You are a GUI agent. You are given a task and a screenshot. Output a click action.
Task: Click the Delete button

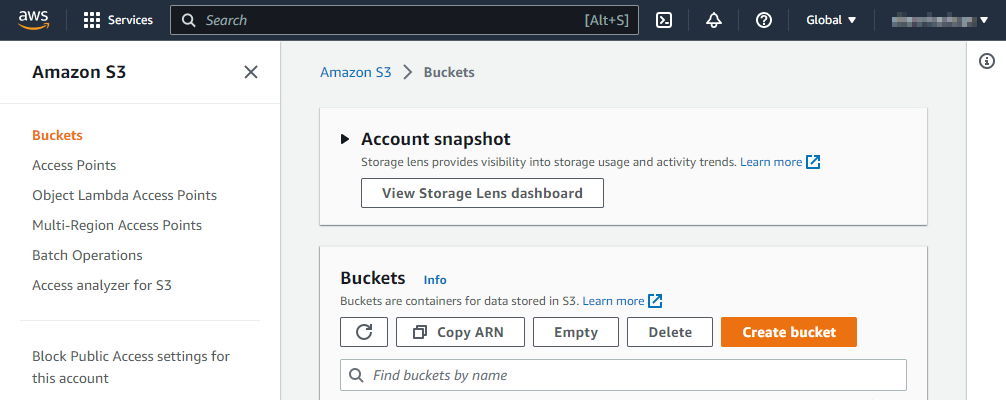[670, 332]
